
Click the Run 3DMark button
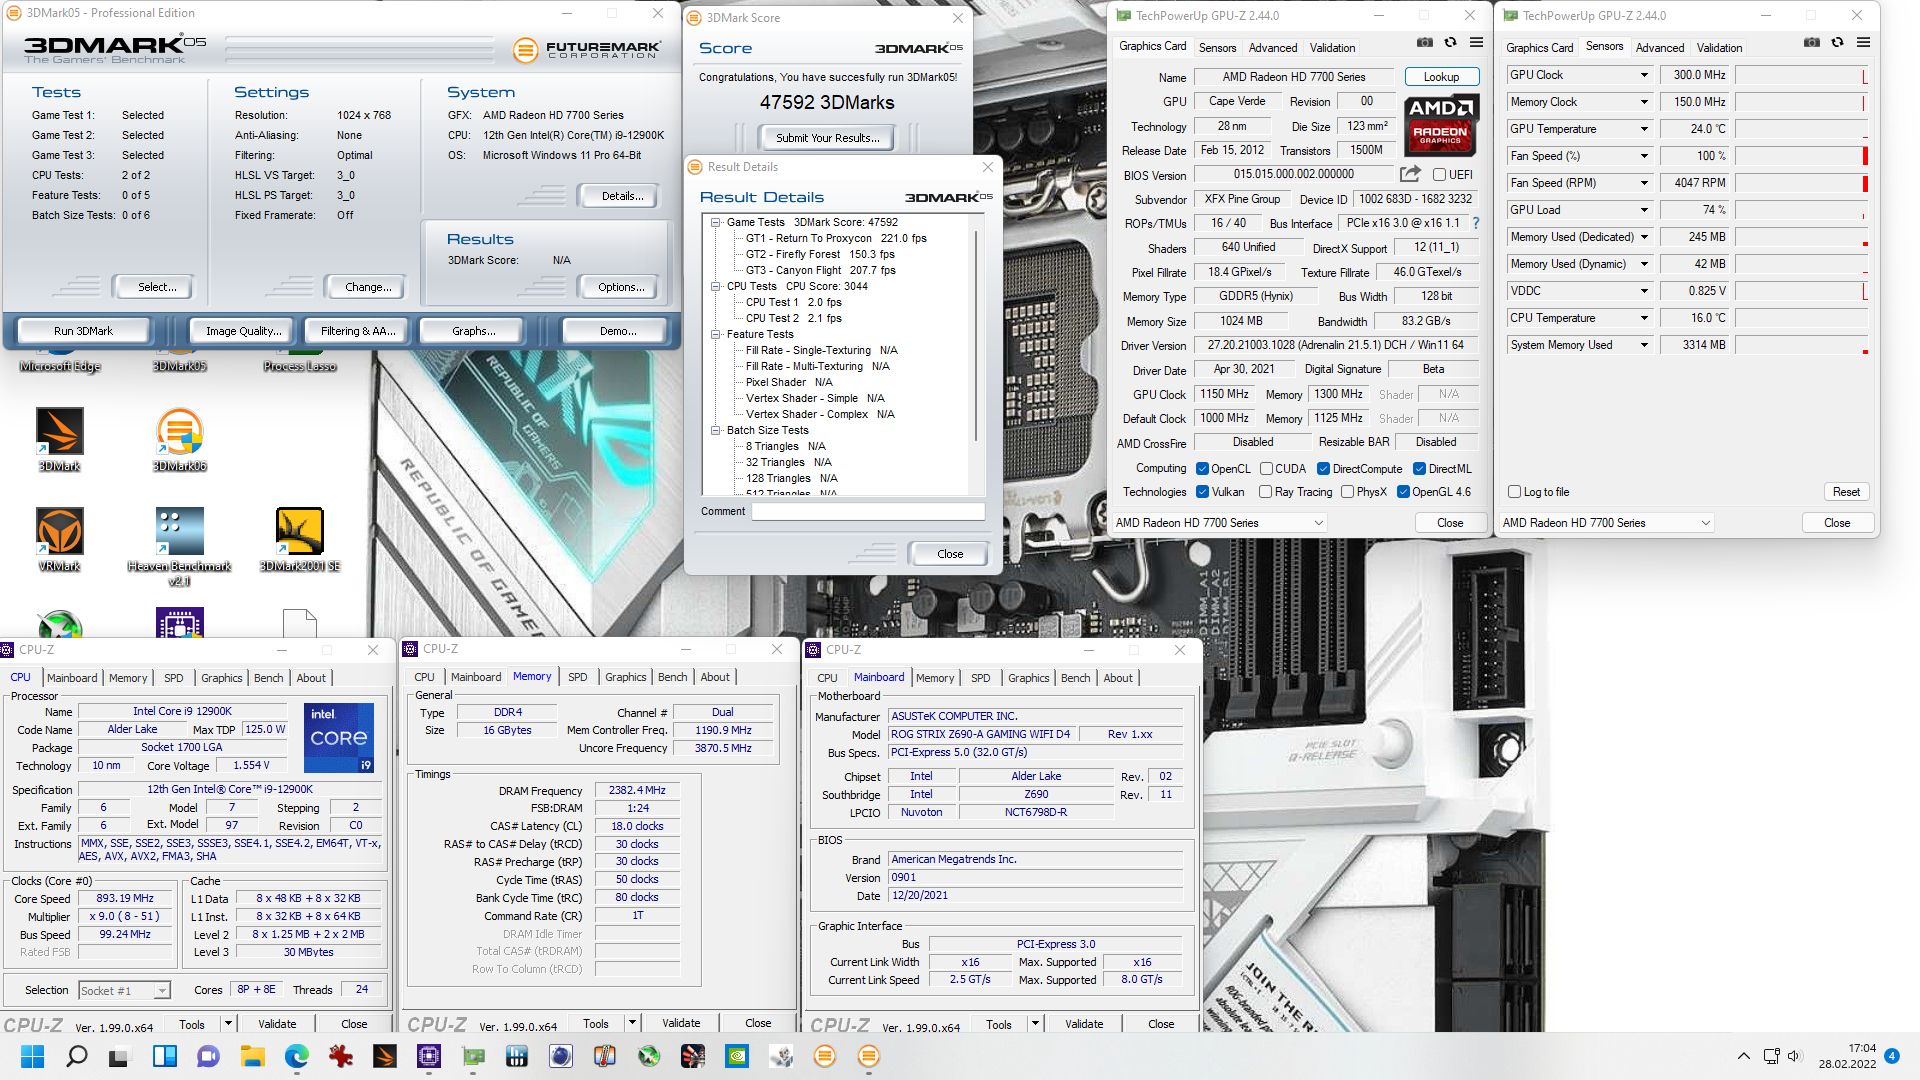click(x=84, y=331)
